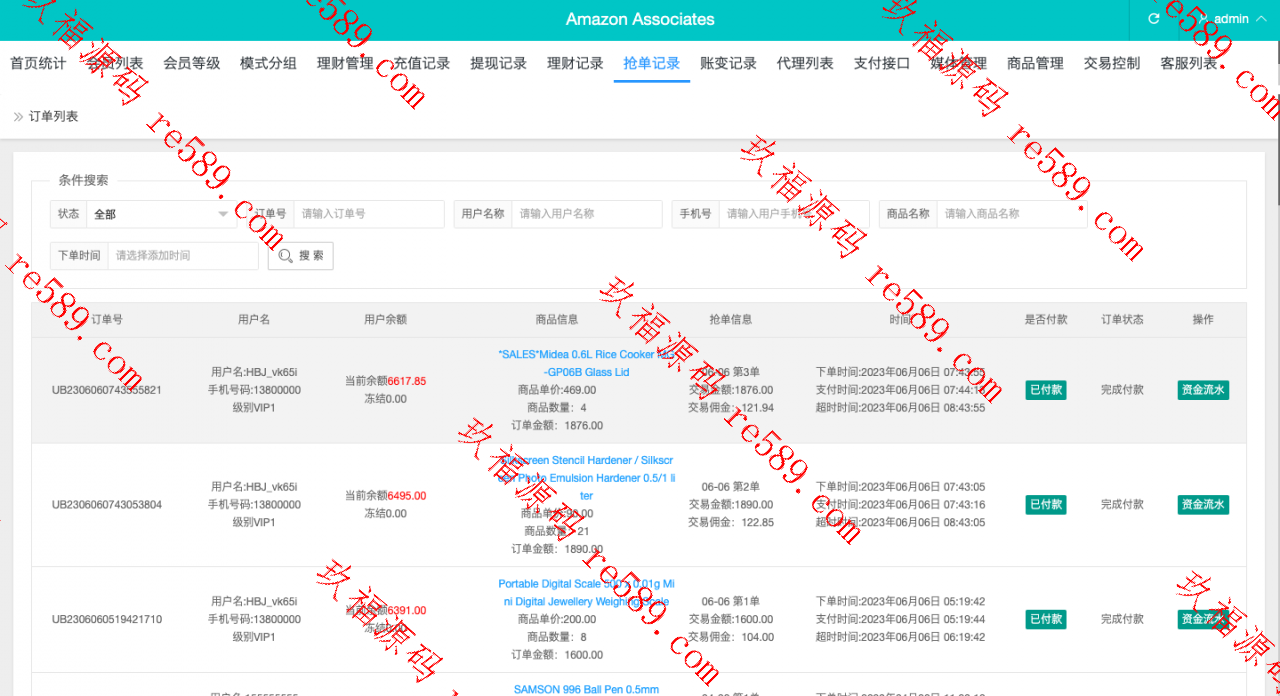This screenshot has width=1280, height=696.
Task: Click the 订单状态 column header
Action: [1122, 320]
